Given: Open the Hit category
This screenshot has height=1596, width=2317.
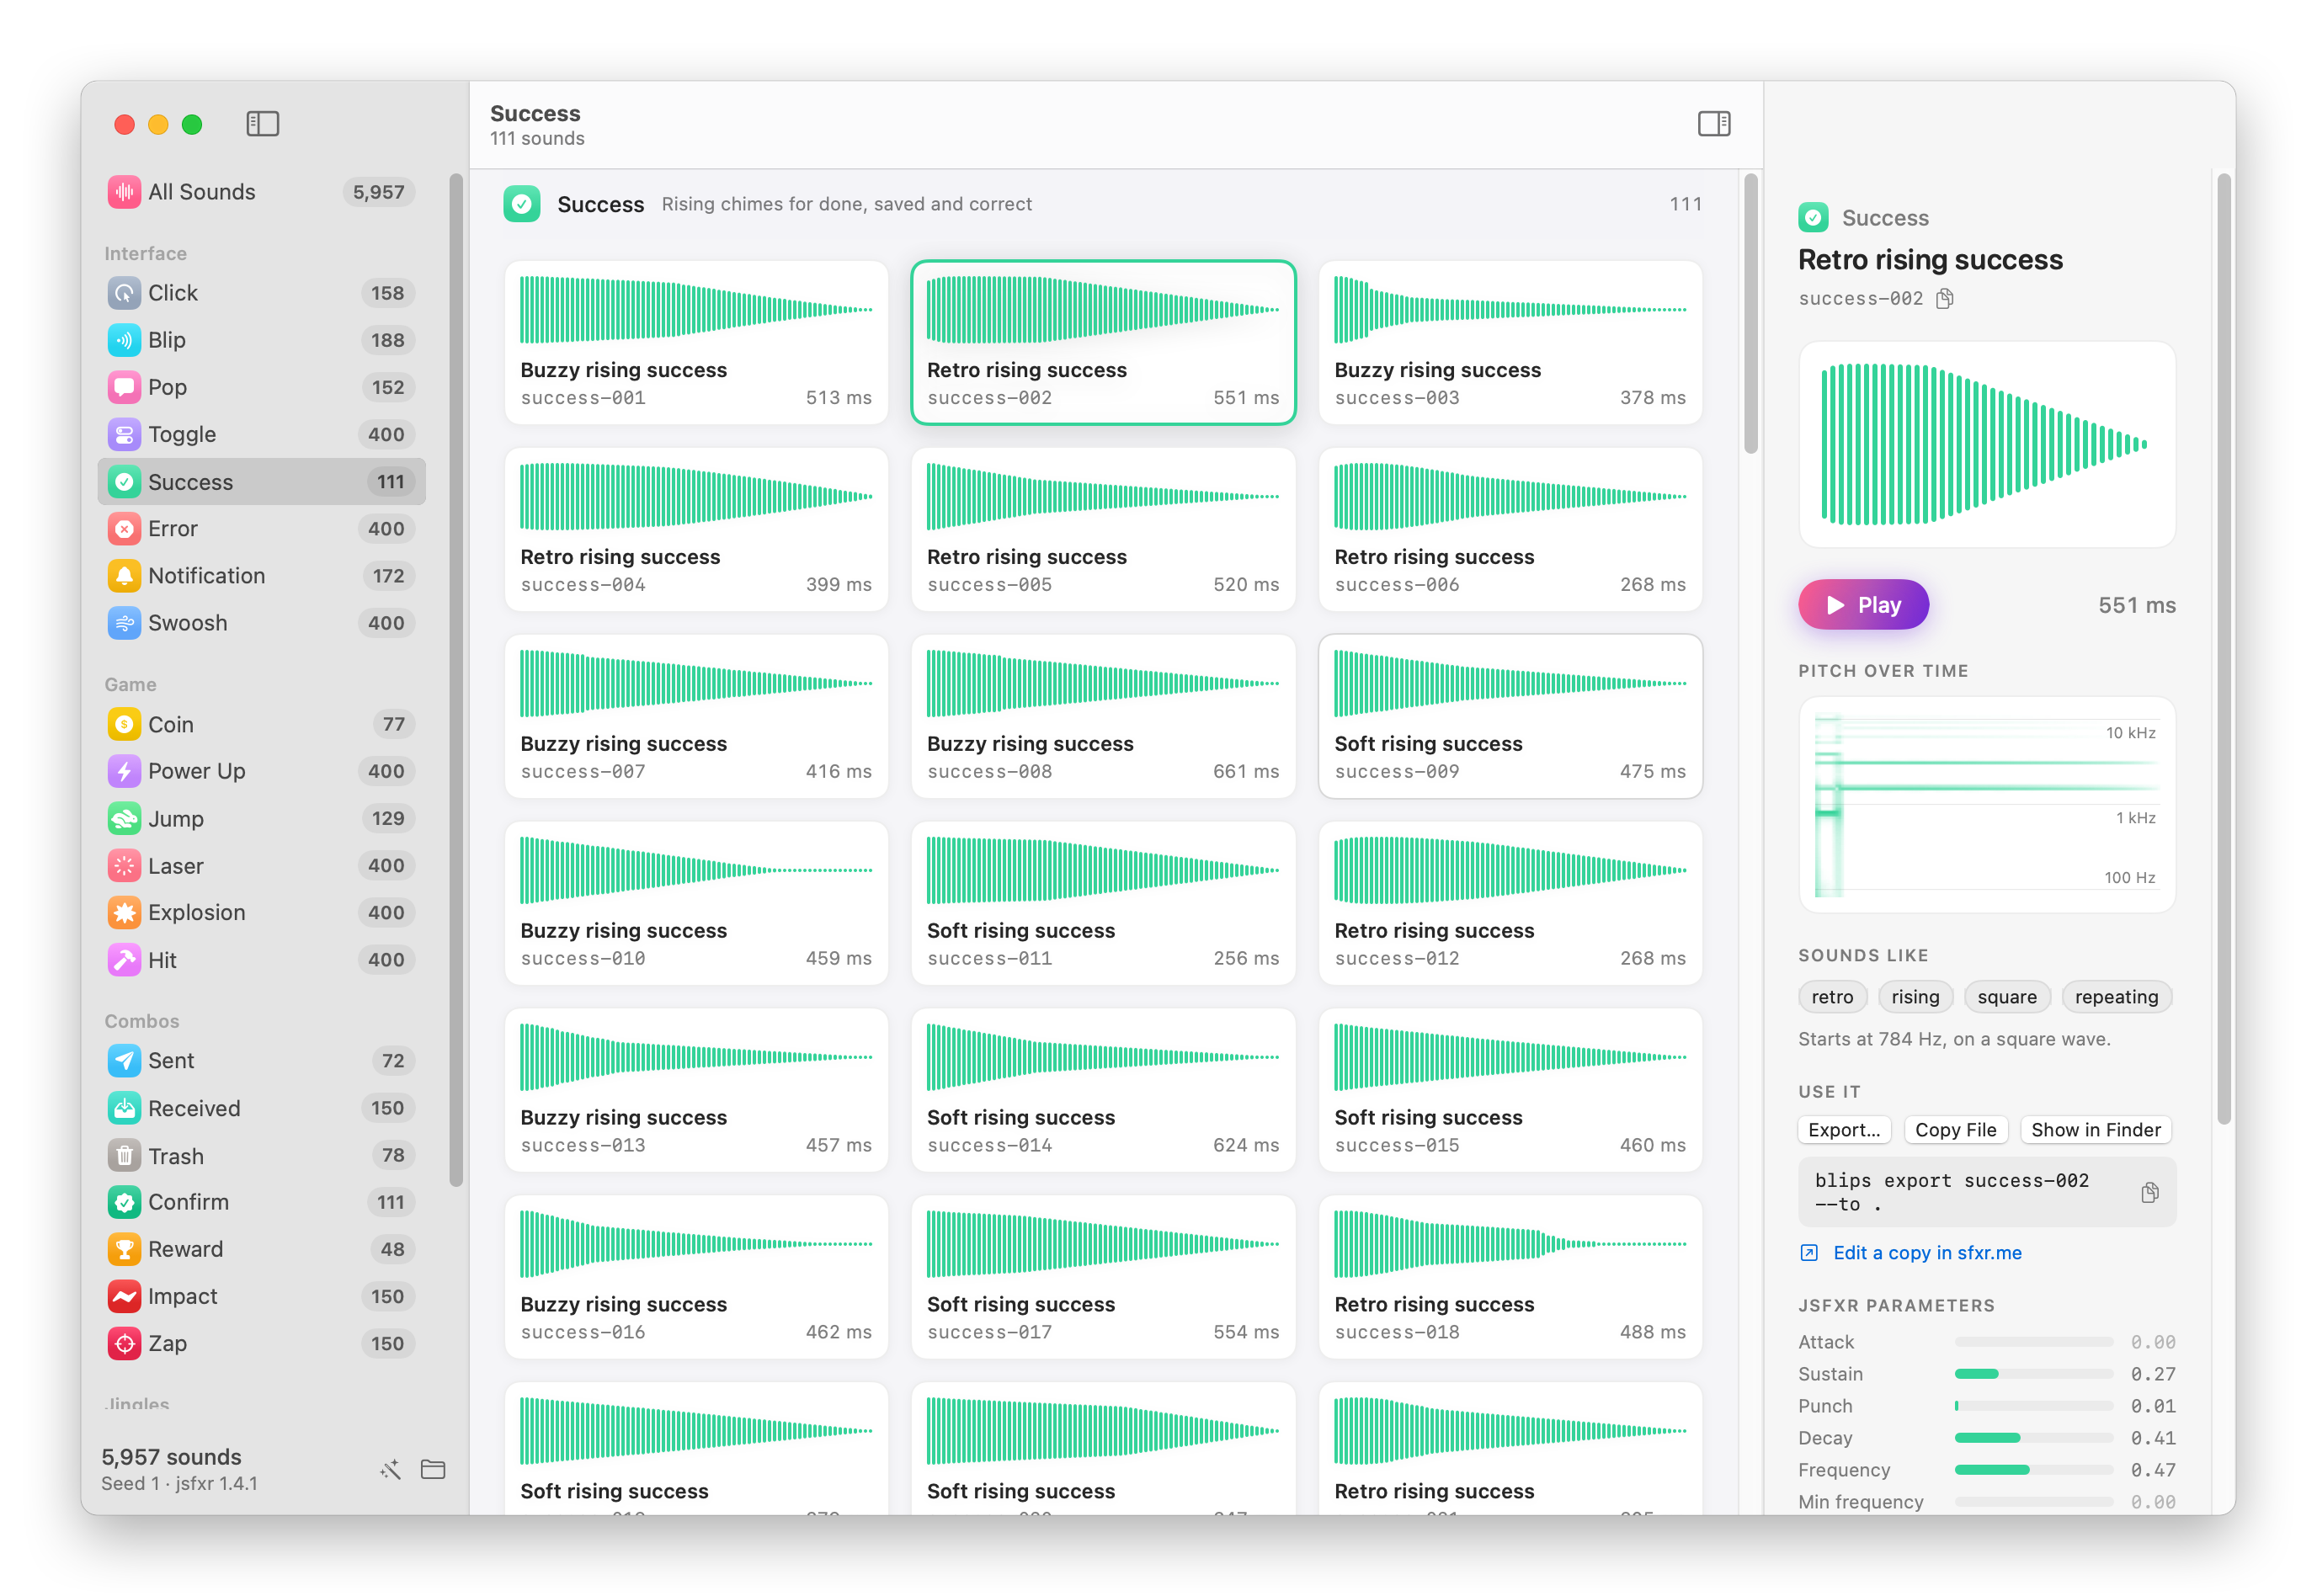Looking at the screenshot, I should [262, 960].
